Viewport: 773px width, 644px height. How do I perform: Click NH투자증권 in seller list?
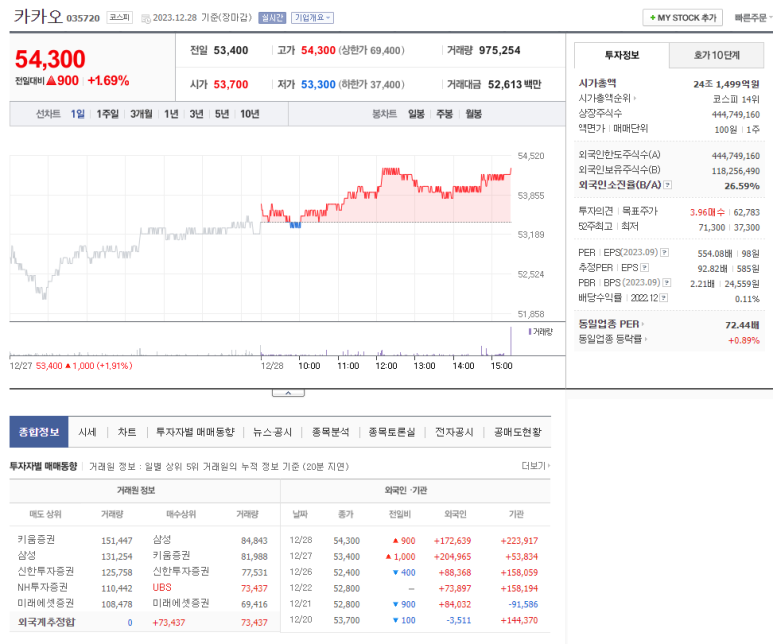[x=42, y=587]
